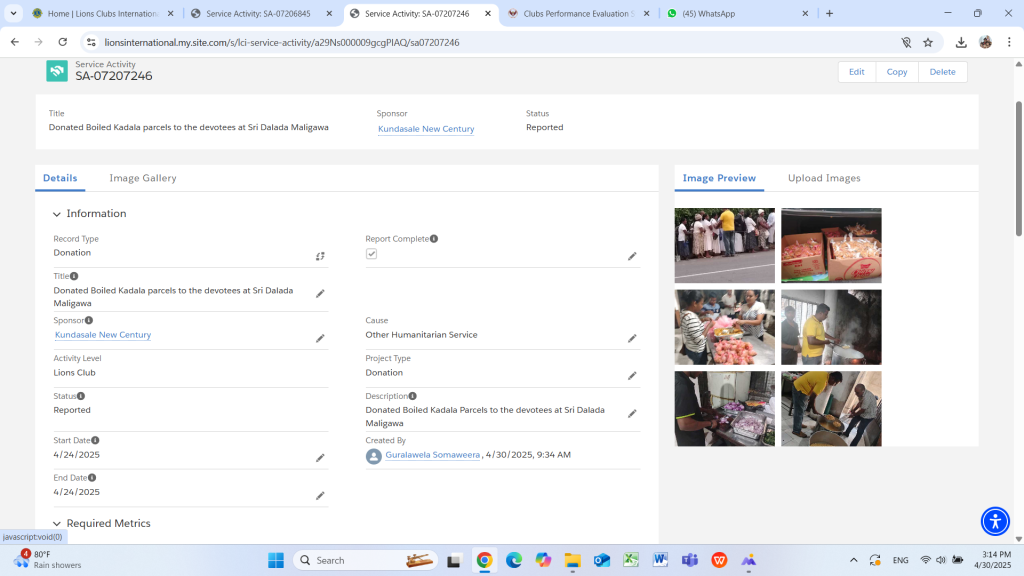Image resolution: width=1024 pixels, height=576 pixels.
Task: Switch to WhatsApp browser tab
Action: pos(737,13)
